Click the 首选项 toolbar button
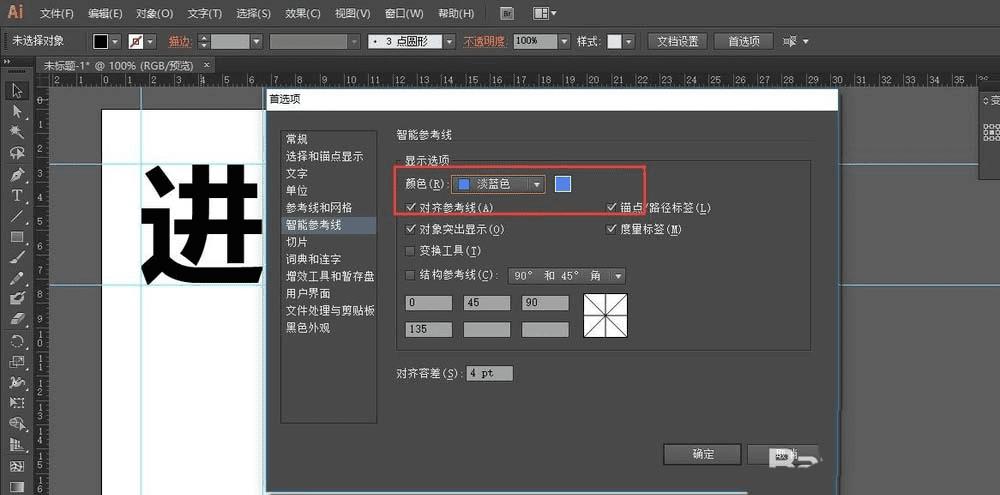The width and height of the screenshot is (1000, 495). [744, 41]
